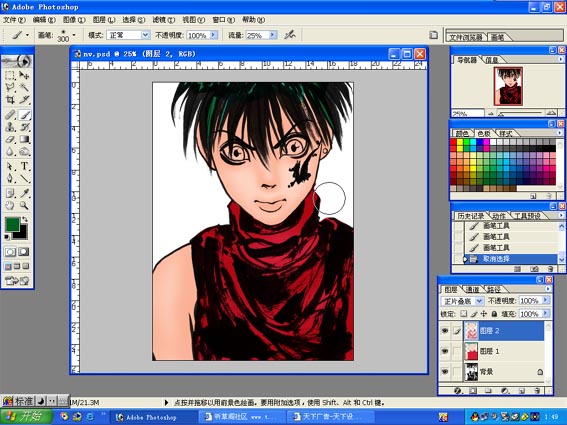
Task: Toggle visibility of layer 图层 1
Action: tap(445, 351)
